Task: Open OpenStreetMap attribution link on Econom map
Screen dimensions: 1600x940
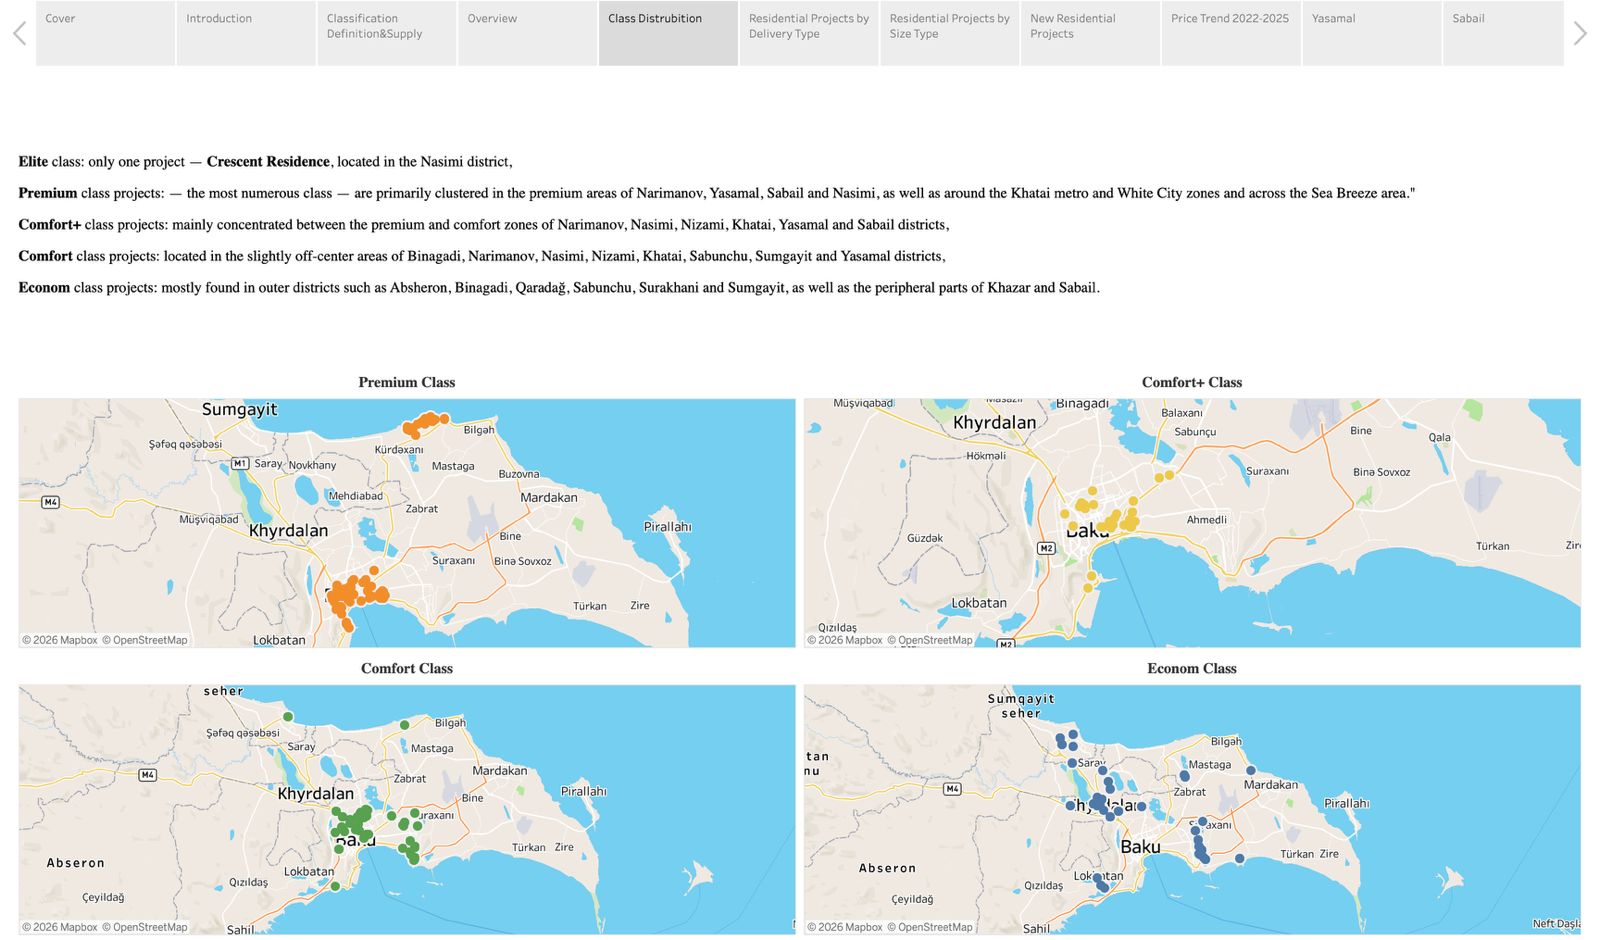Action: point(930,927)
